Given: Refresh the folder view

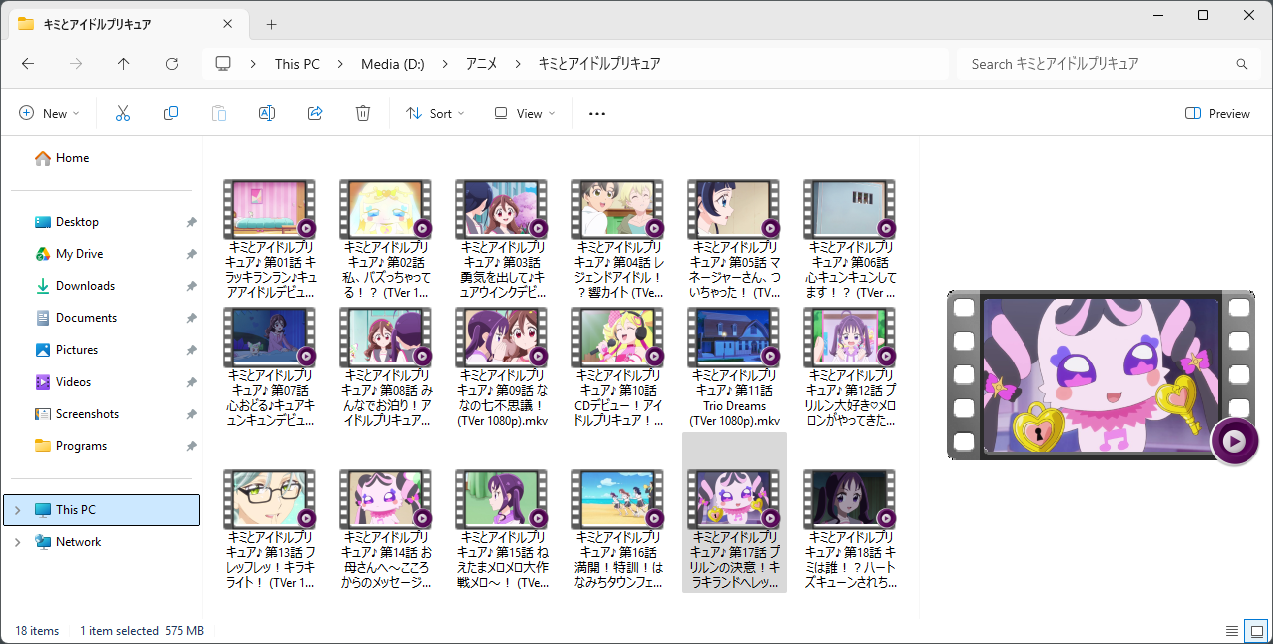Looking at the screenshot, I should pos(172,63).
